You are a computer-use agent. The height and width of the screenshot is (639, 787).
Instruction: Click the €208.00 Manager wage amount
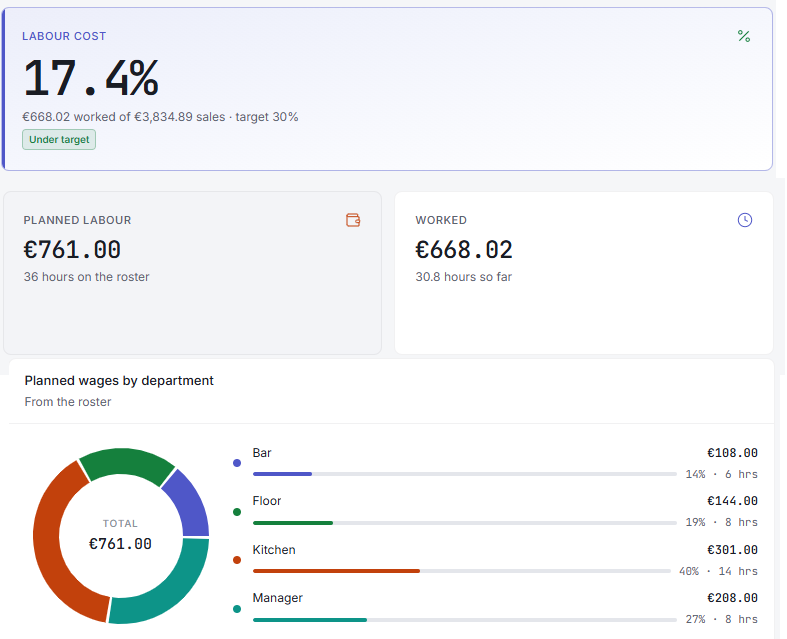point(732,598)
